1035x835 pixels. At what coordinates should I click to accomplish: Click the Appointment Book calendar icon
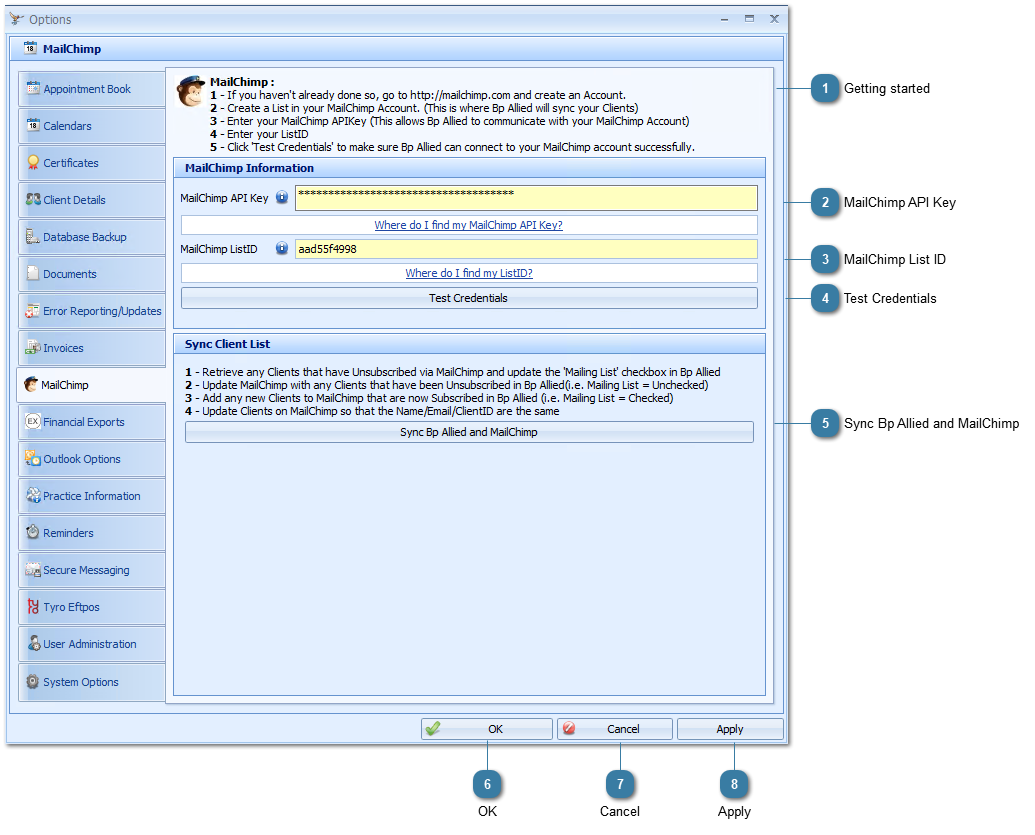tap(33, 88)
